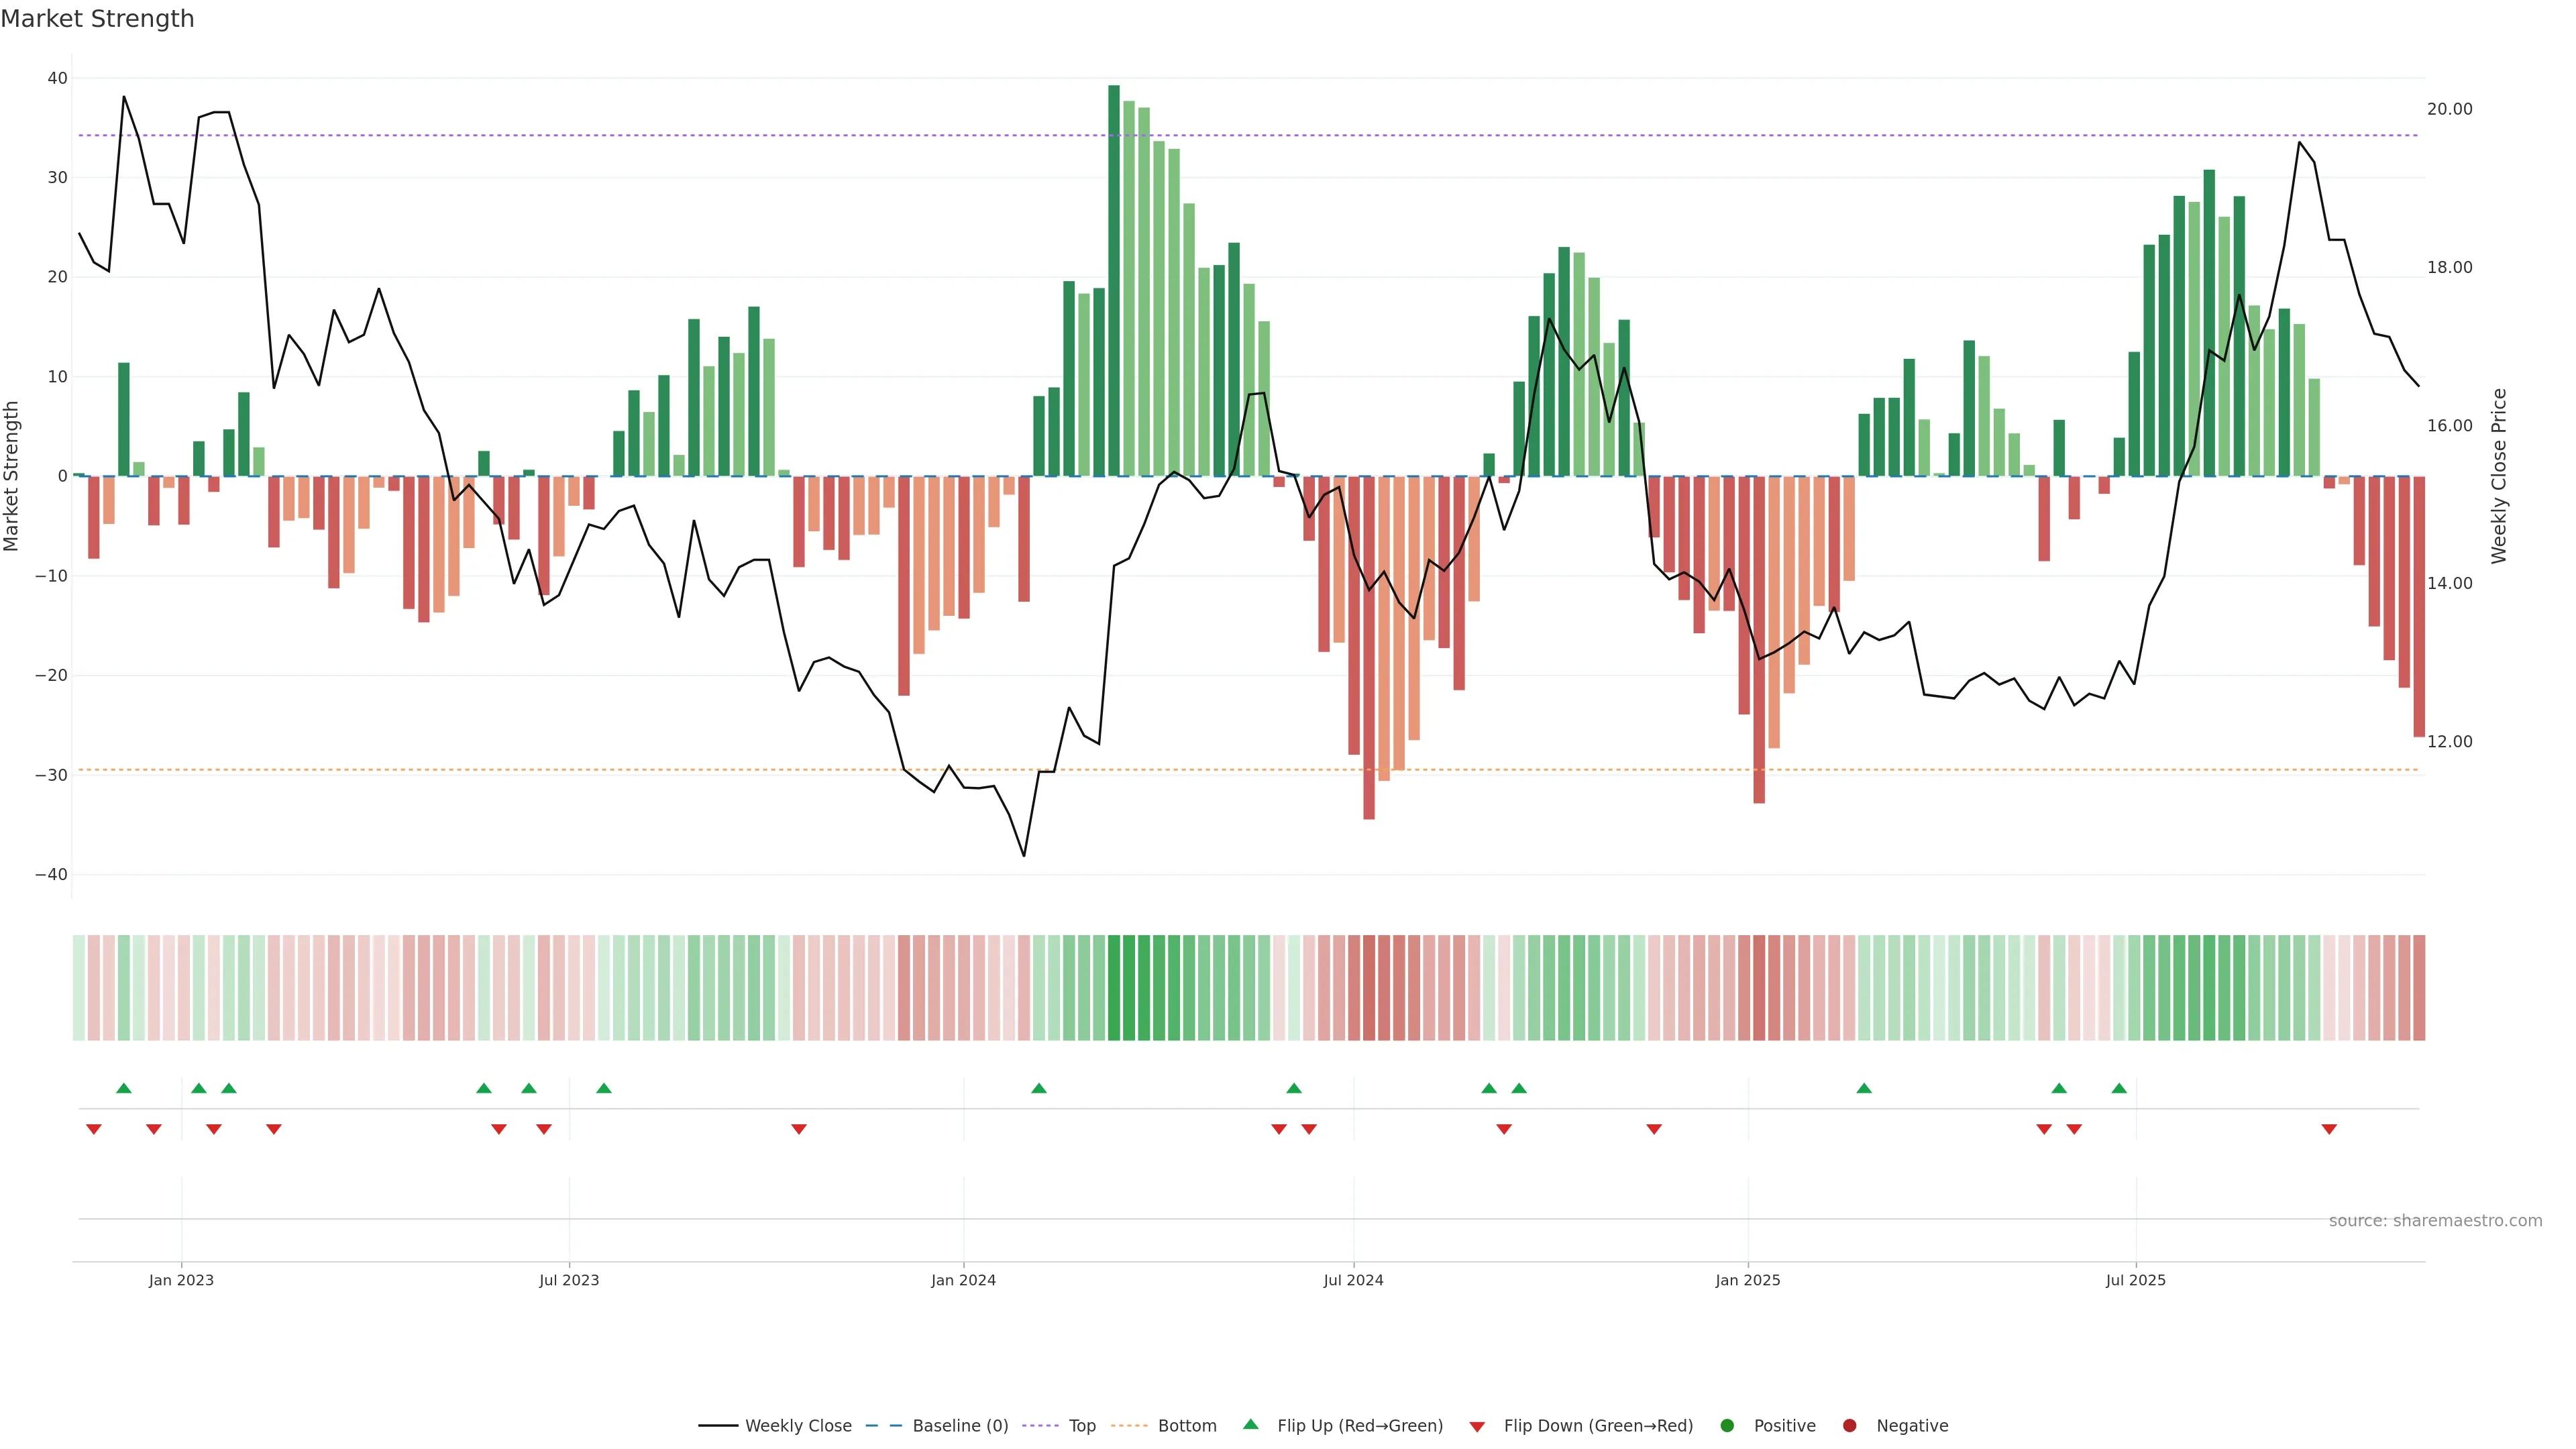The width and height of the screenshot is (2576, 1449).
Task: Click the Weekly Close Price axis title
Action: tap(2499, 476)
